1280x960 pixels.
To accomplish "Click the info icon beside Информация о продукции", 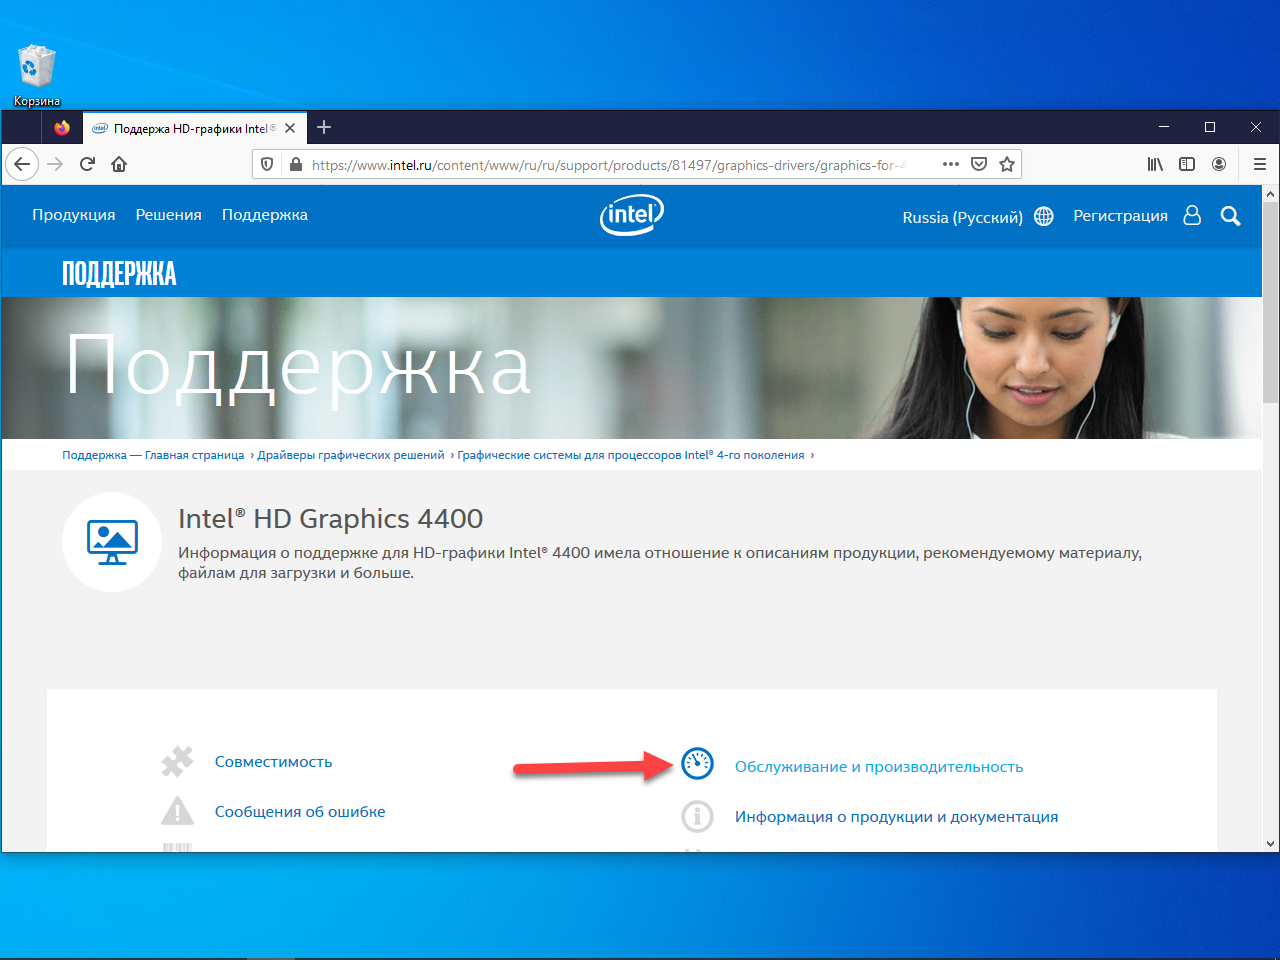I will pos(697,816).
